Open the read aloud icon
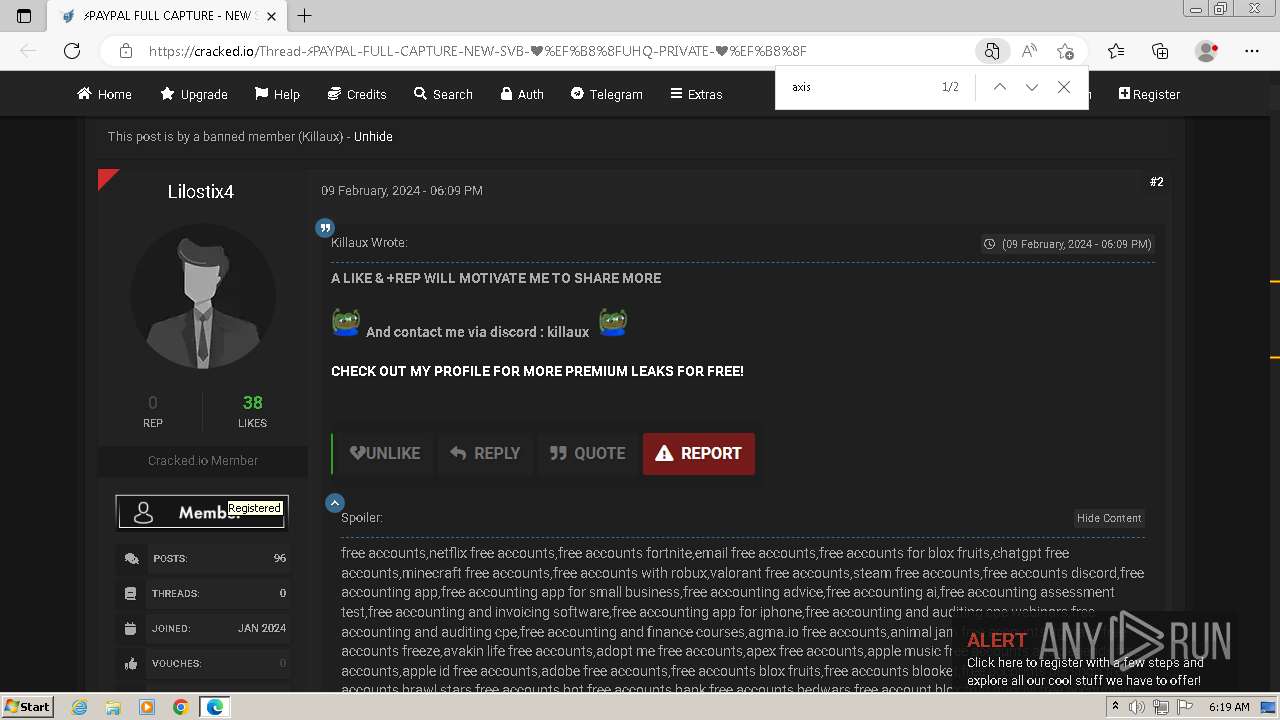 point(1029,51)
